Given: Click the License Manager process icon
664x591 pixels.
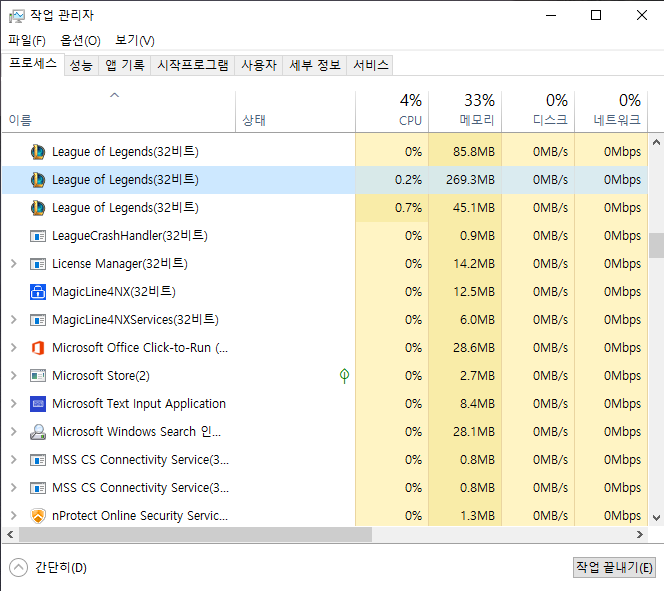Looking at the screenshot, I should 38,264.
